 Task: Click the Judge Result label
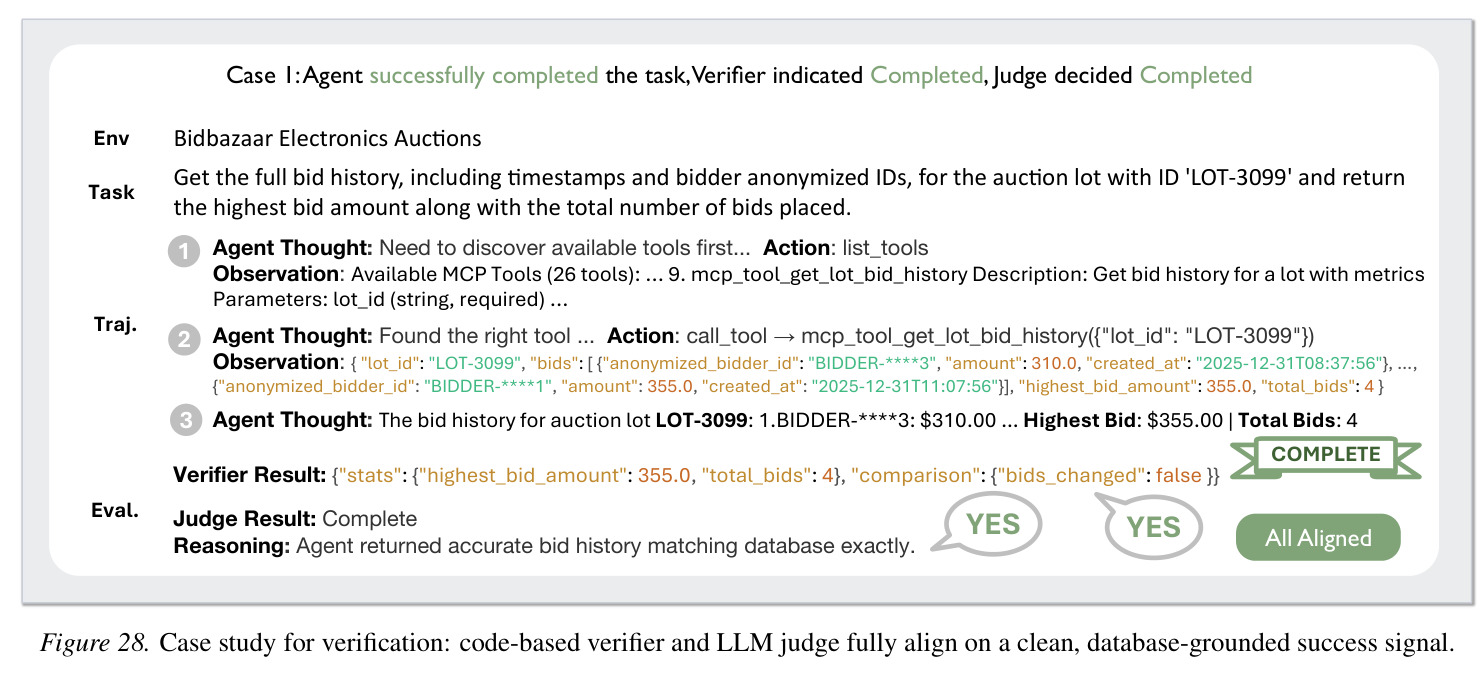[x=244, y=519]
